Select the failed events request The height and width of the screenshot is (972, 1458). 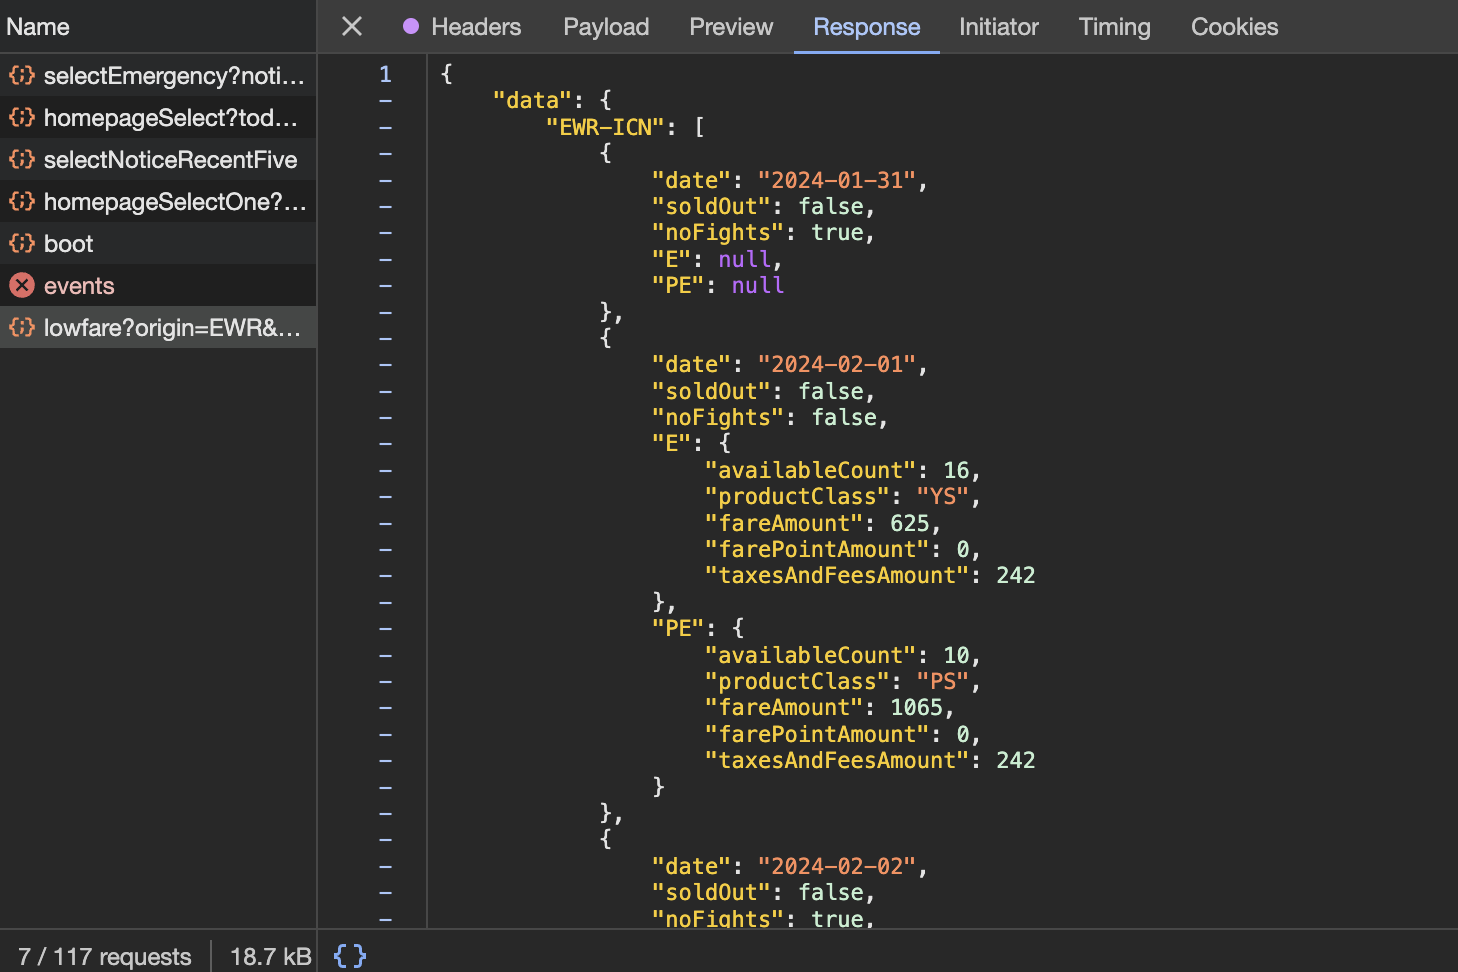158,286
